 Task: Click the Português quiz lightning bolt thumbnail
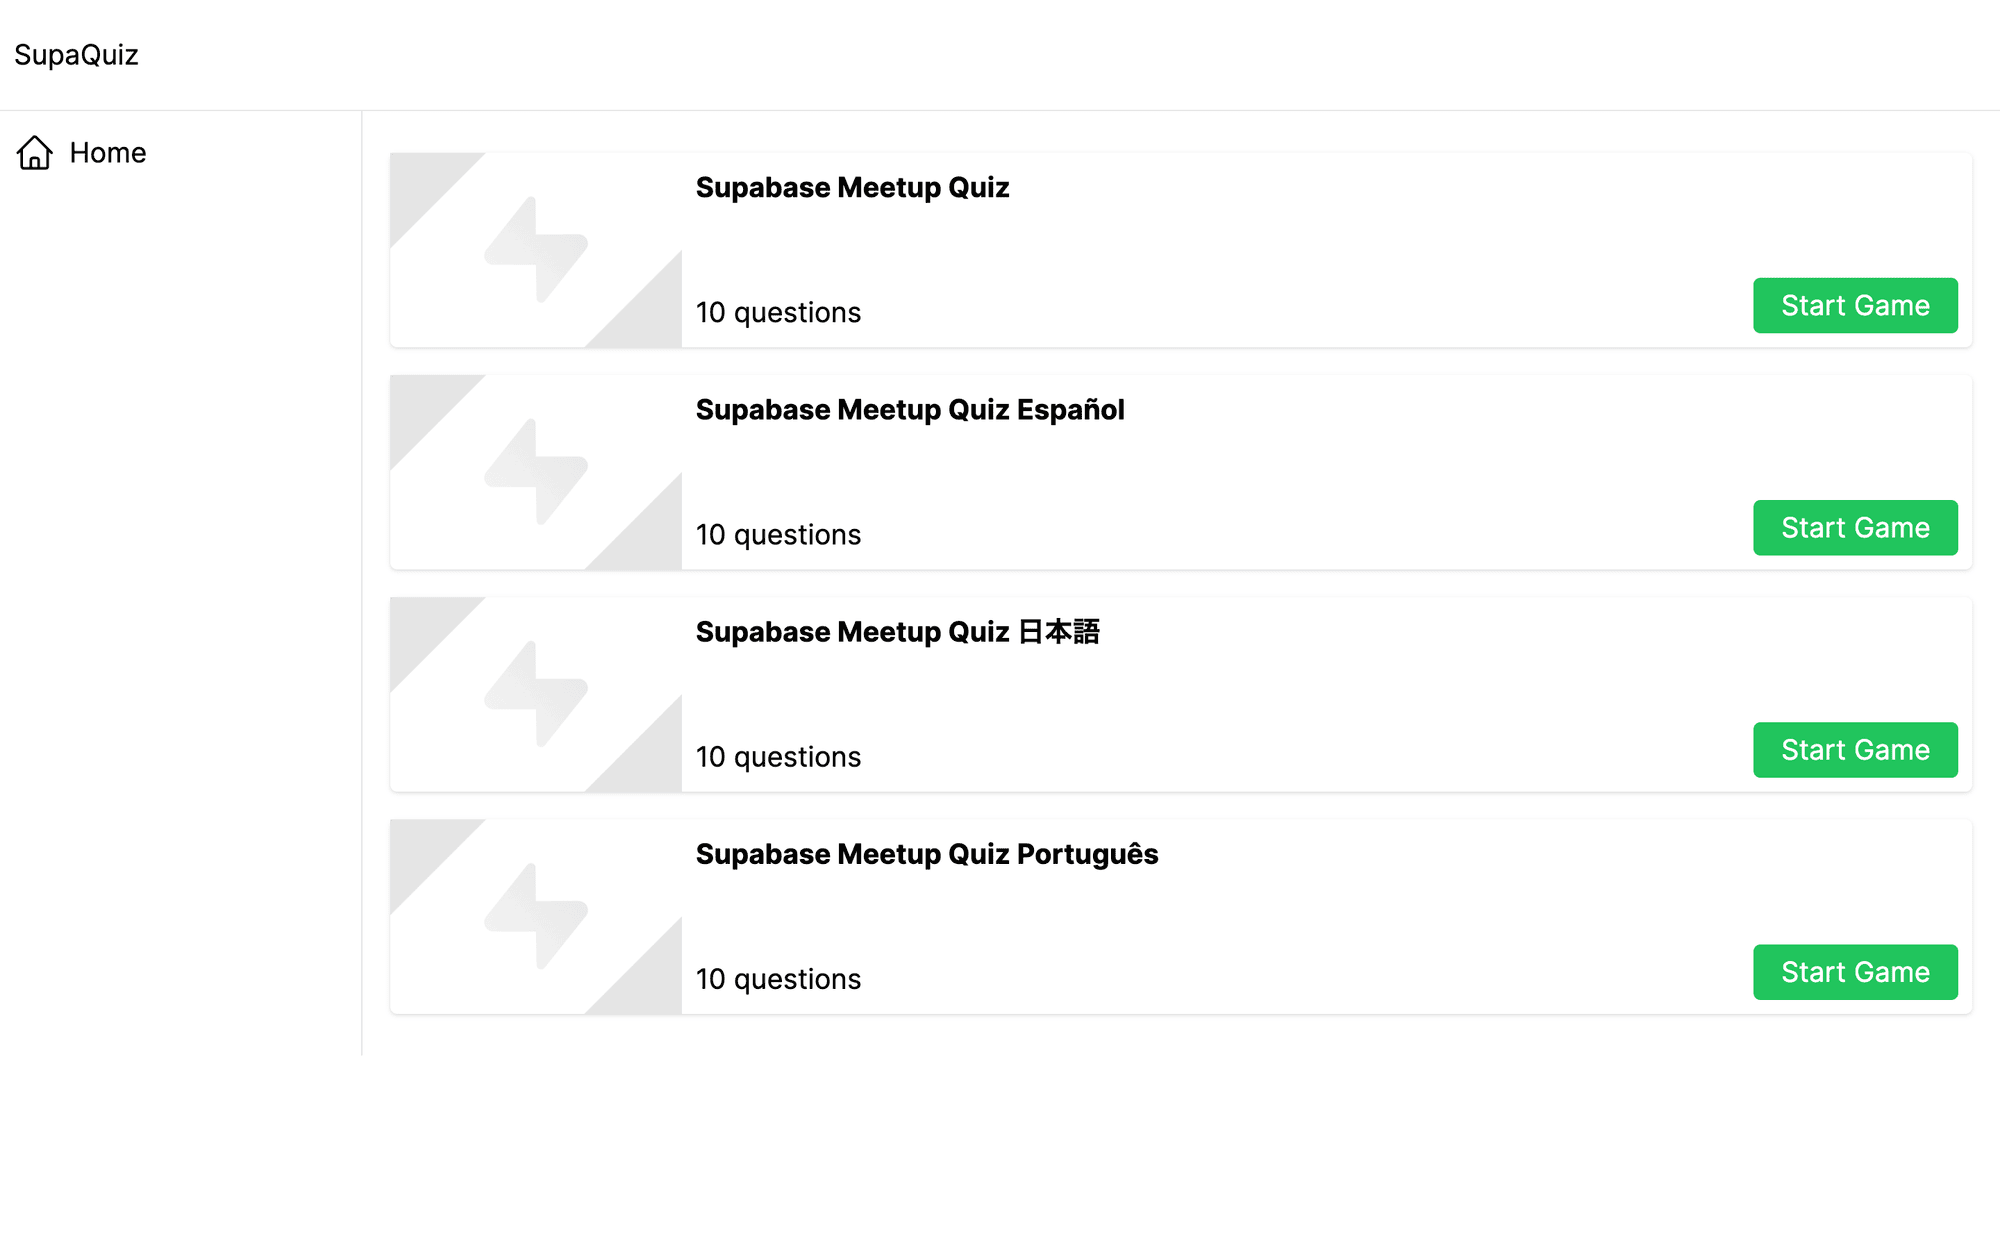point(536,916)
